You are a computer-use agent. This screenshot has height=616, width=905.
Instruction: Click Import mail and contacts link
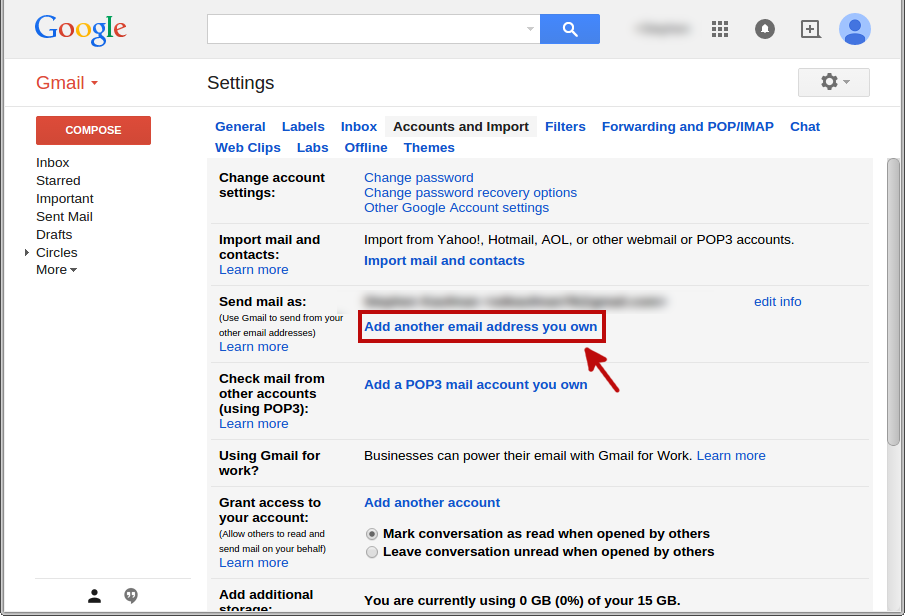[444, 261]
